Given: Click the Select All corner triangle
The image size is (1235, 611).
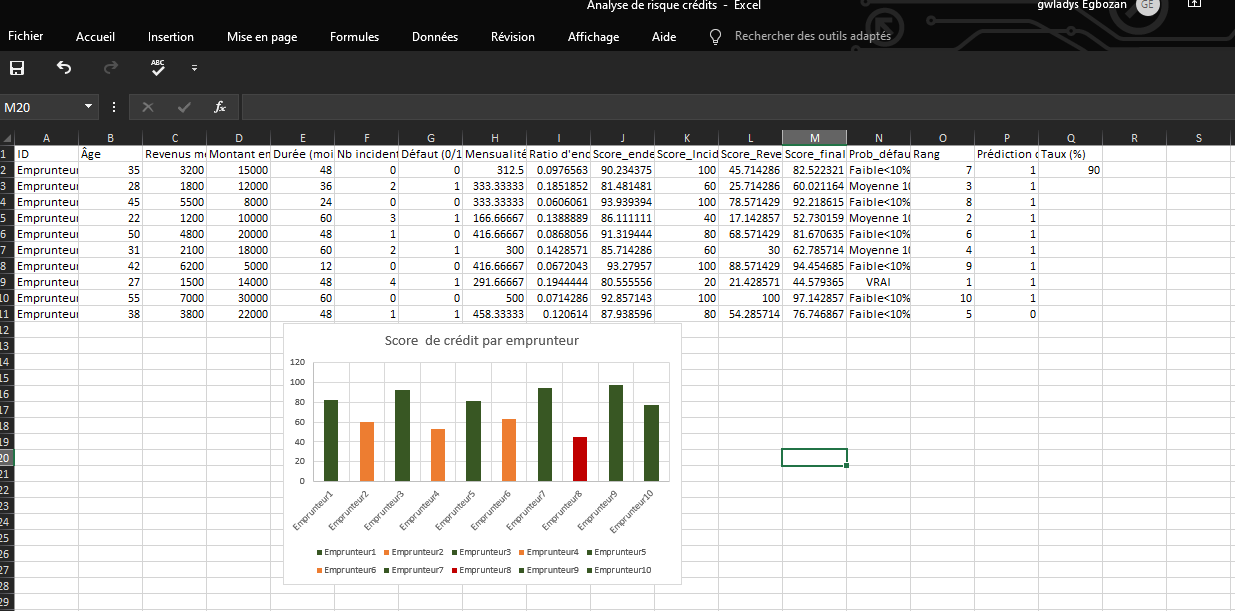Looking at the screenshot, I should pyautogui.click(x=7, y=138).
